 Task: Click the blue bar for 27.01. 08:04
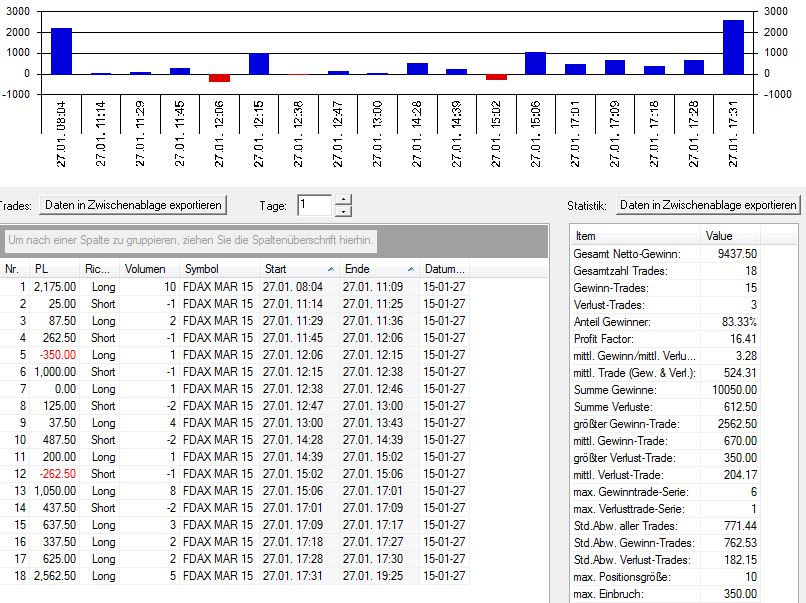61,51
